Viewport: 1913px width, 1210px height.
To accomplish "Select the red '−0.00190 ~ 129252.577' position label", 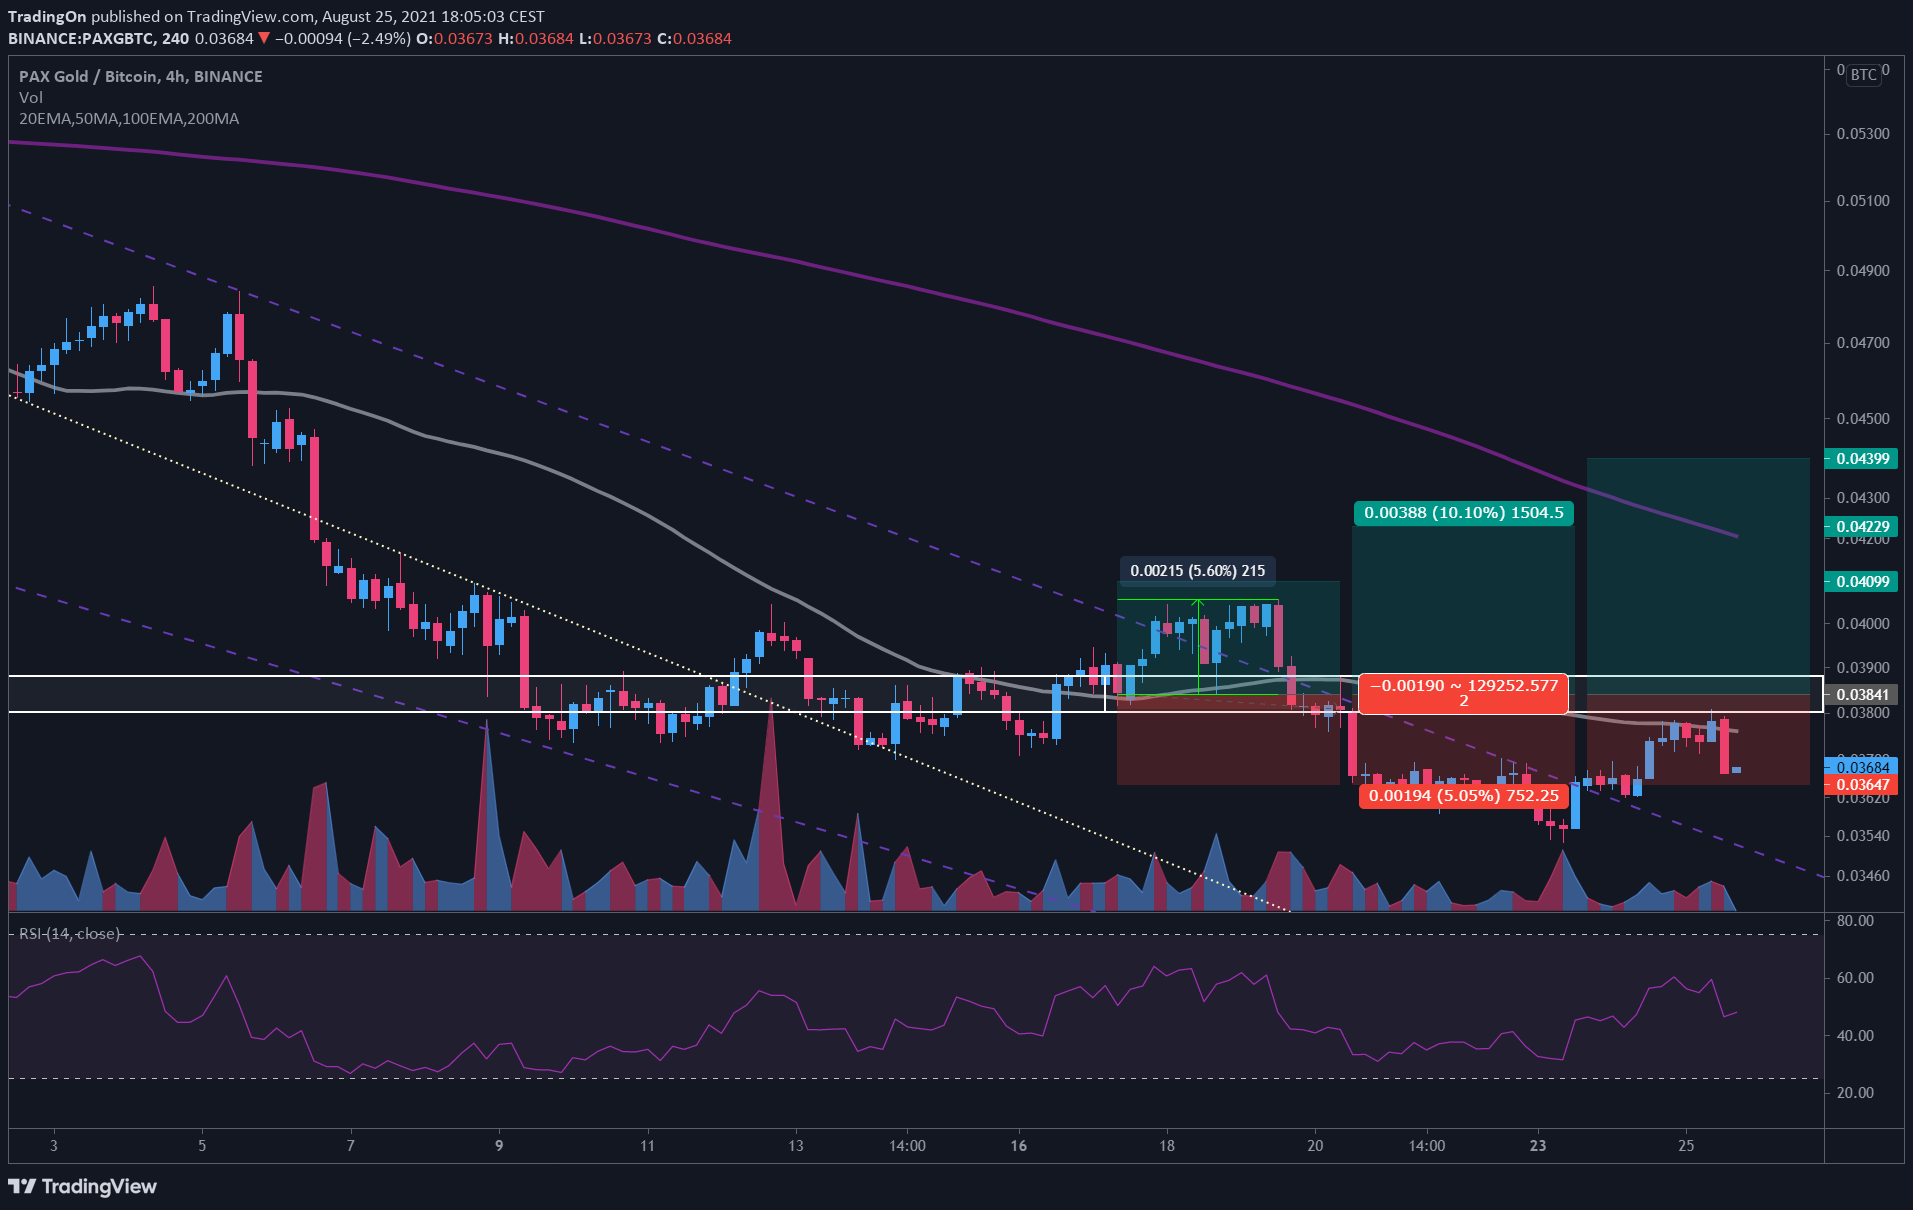I will click(x=1463, y=693).
